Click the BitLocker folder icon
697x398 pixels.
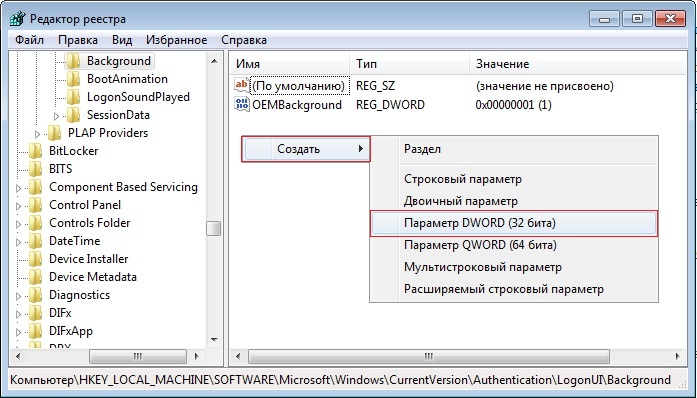(36, 151)
